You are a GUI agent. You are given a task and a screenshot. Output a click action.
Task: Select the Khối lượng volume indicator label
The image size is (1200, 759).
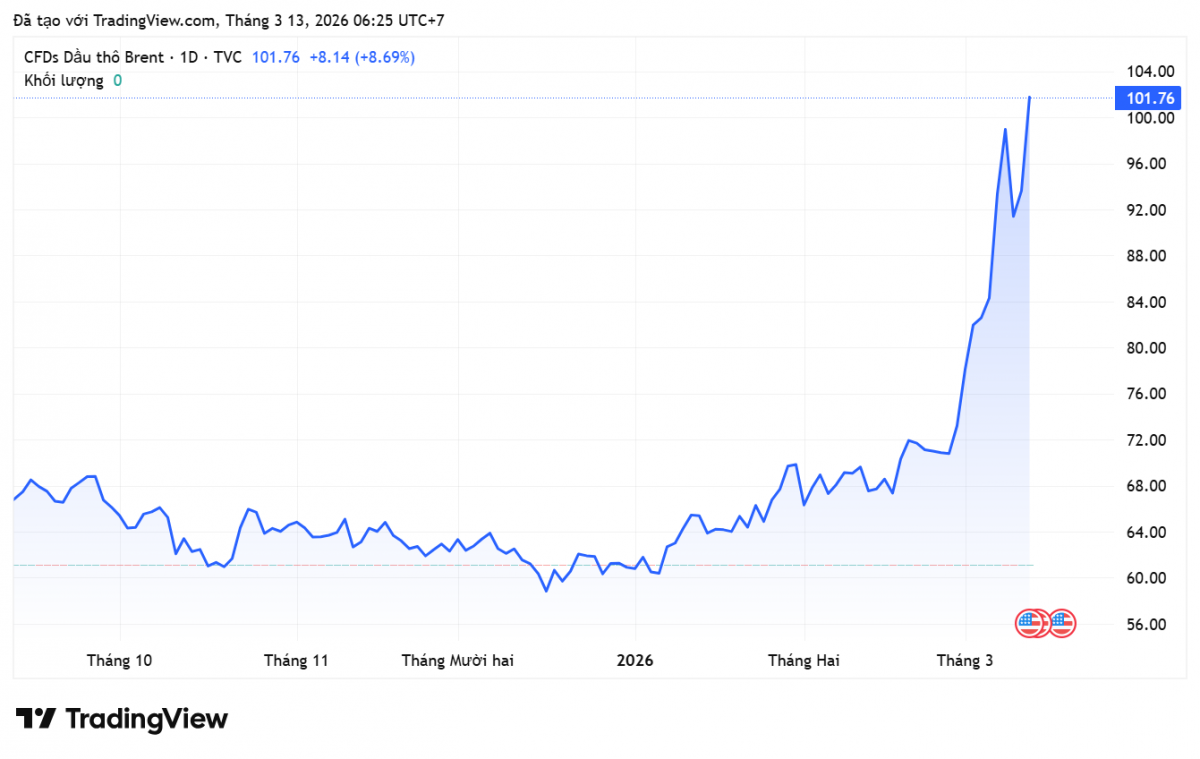[64, 80]
